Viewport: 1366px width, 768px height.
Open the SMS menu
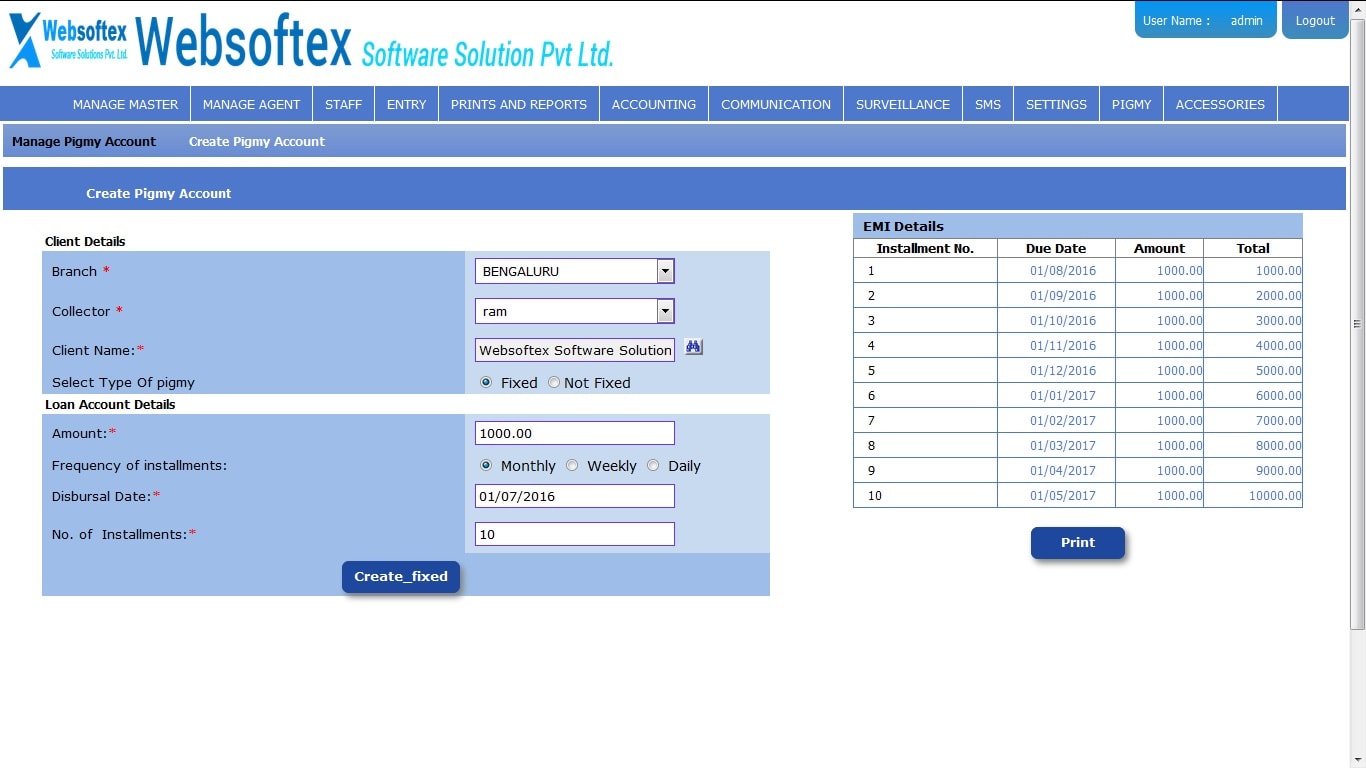coord(988,104)
